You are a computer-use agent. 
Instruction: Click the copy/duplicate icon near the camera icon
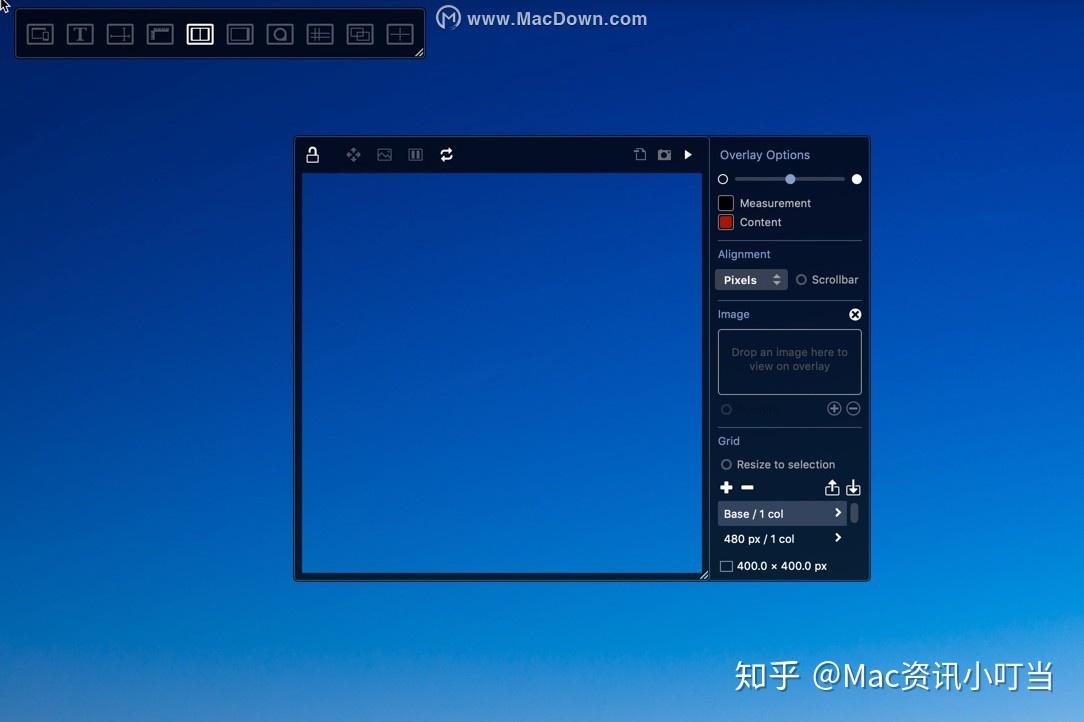click(640, 155)
